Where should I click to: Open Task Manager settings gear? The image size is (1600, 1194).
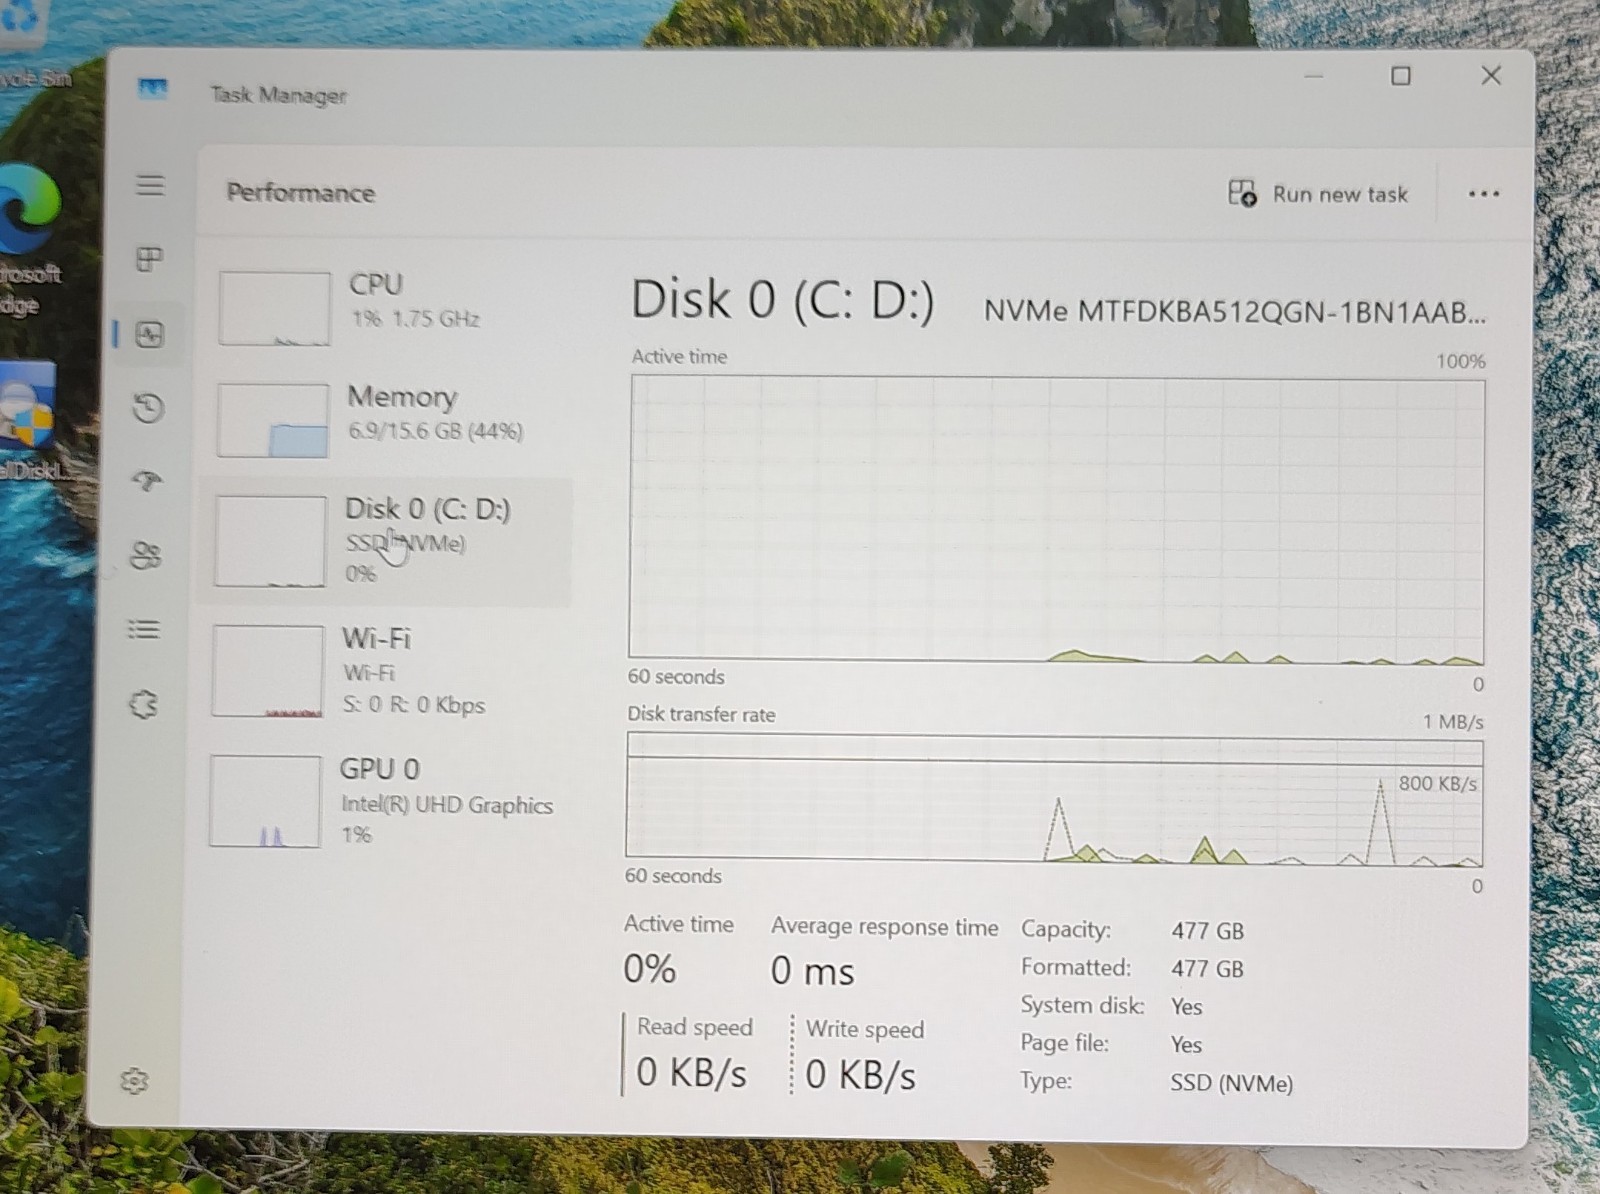tap(134, 1081)
